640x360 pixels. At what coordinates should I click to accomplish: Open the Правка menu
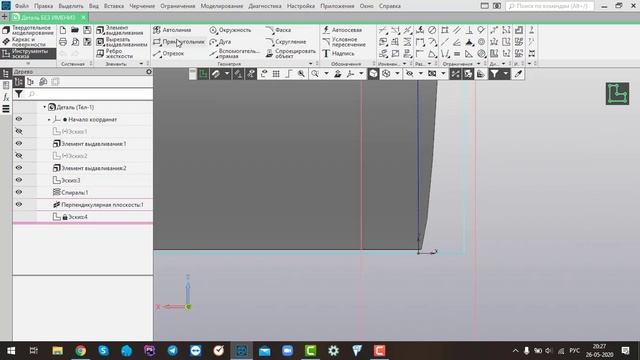(43, 6)
